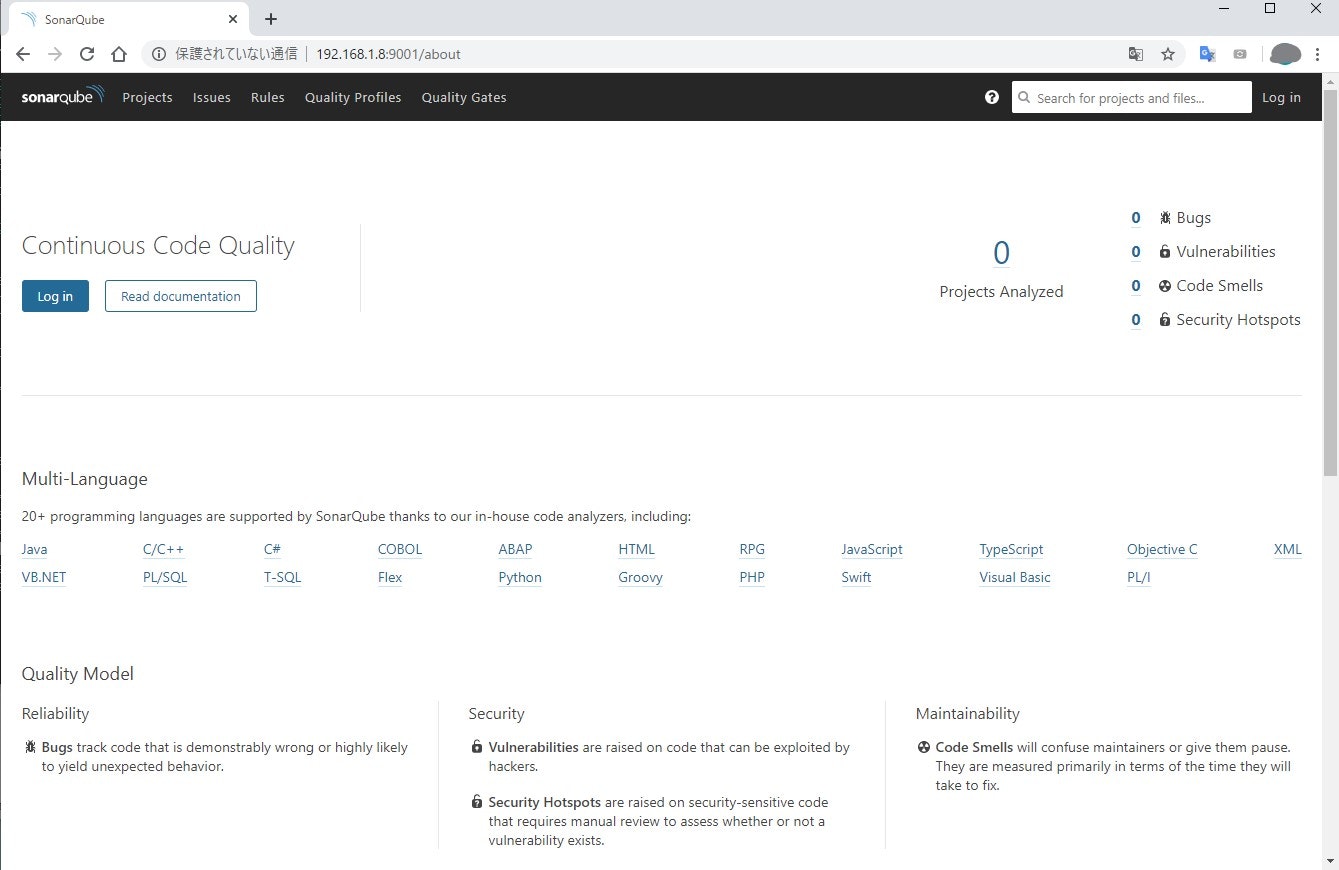Open the Swift language link
Image resolution: width=1339 pixels, height=870 pixels.
coord(856,577)
